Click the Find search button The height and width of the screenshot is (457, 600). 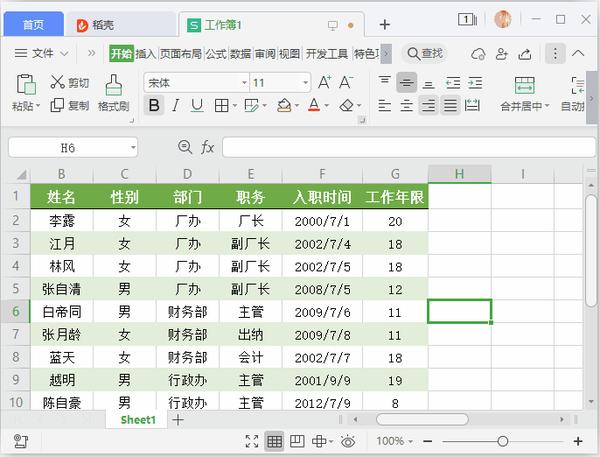coord(425,54)
